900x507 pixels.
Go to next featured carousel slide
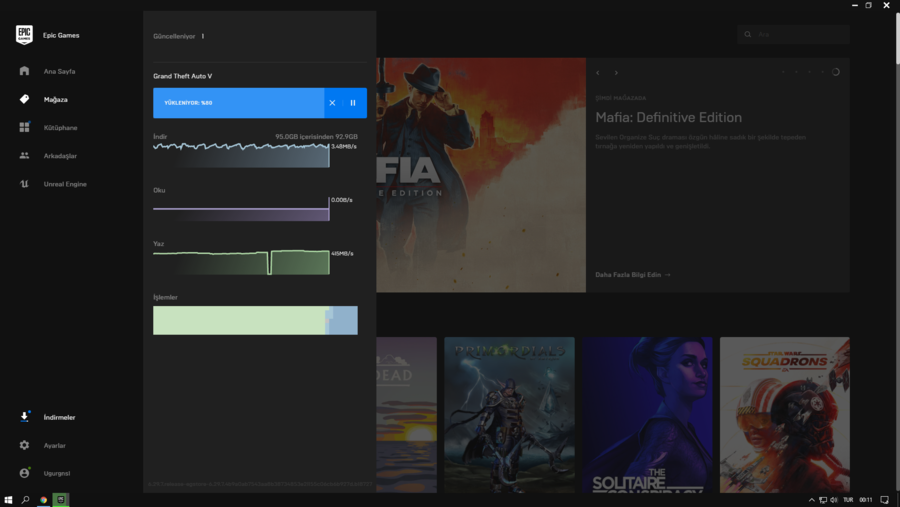pyautogui.click(x=616, y=73)
